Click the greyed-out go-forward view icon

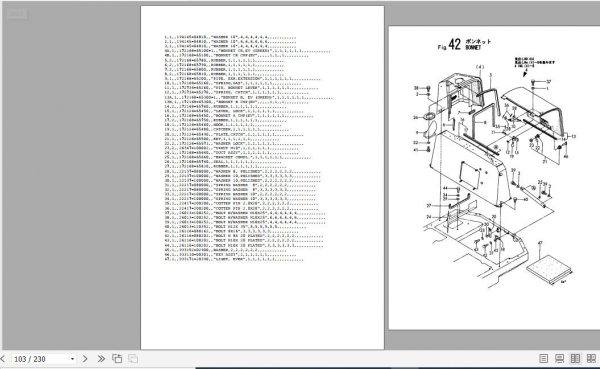(133, 359)
